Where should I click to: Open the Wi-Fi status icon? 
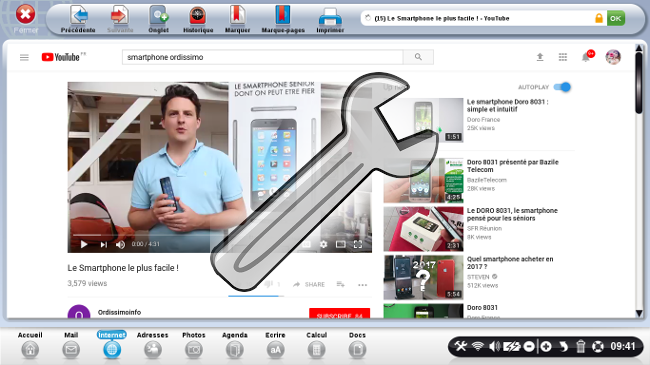coord(478,346)
